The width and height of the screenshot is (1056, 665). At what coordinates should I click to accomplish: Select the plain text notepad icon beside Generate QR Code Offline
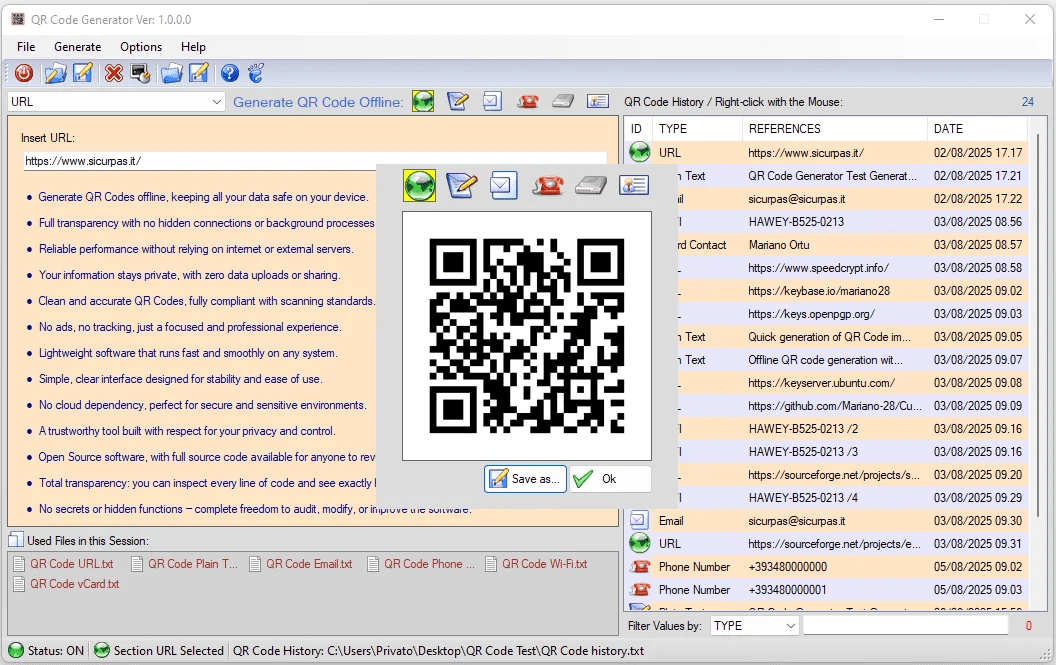point(458,102)
